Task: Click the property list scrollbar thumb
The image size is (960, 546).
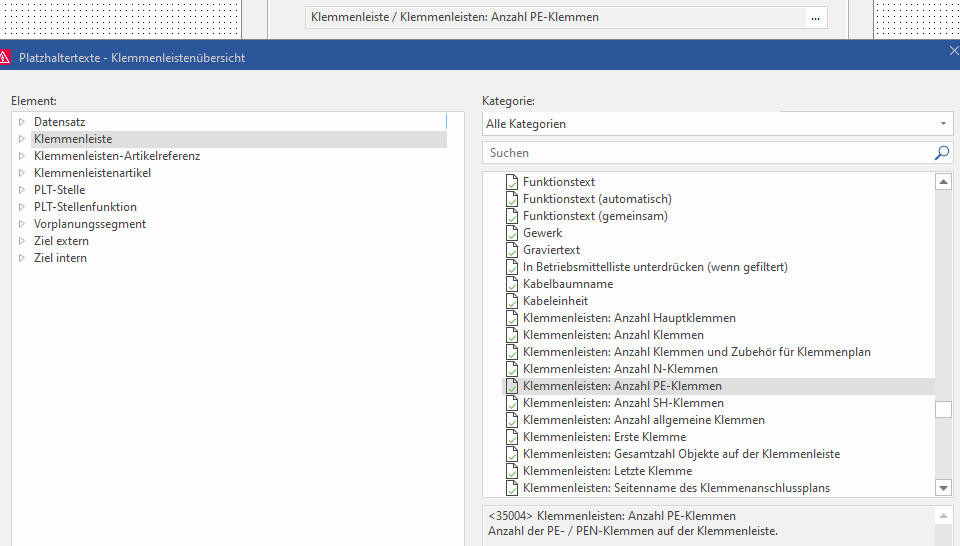Action: click(x=943, y=409)
